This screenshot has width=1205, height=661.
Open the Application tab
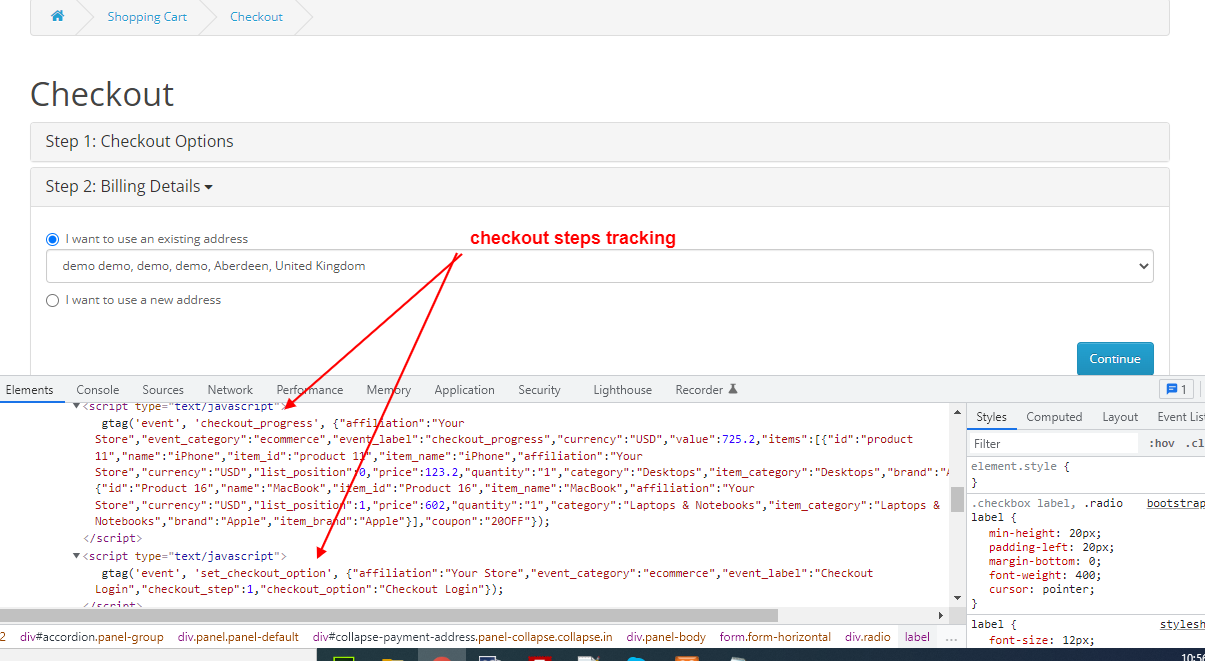coord(464,390)
